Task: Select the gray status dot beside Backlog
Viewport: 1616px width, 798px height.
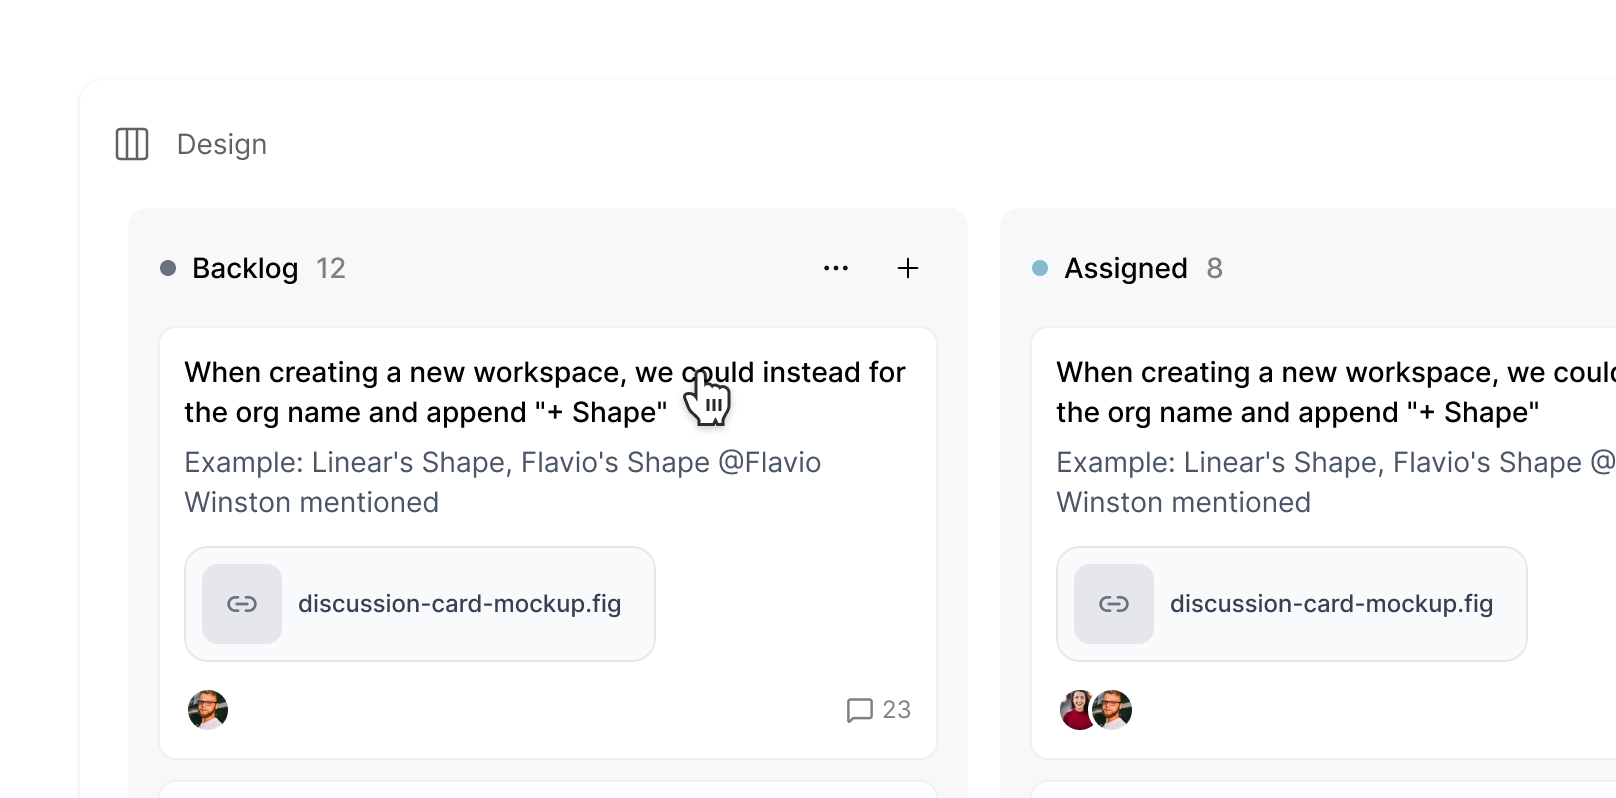Action: click(168, 268)
